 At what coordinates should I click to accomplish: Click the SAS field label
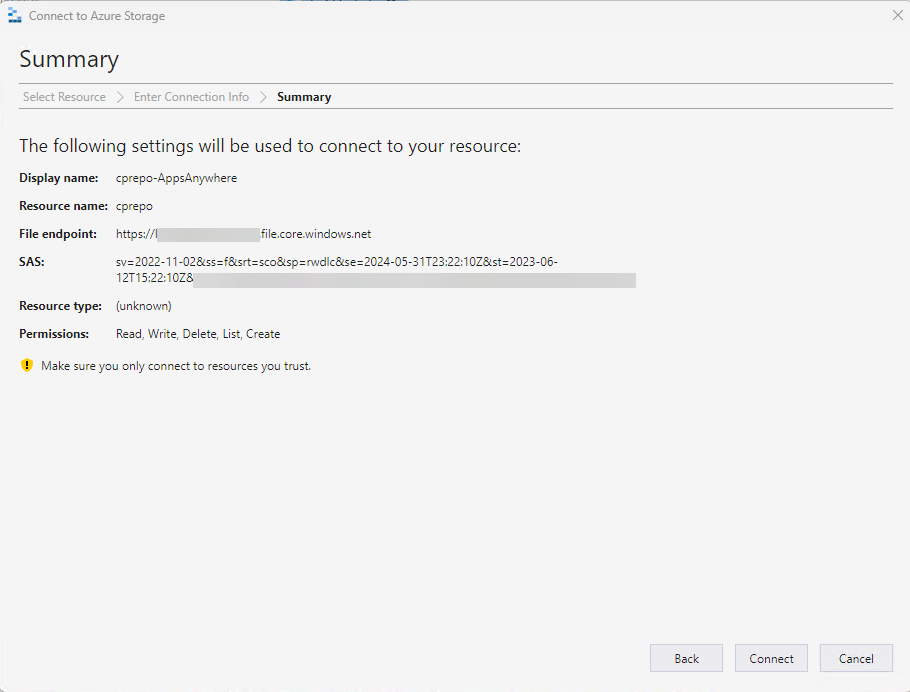[32, 262]
